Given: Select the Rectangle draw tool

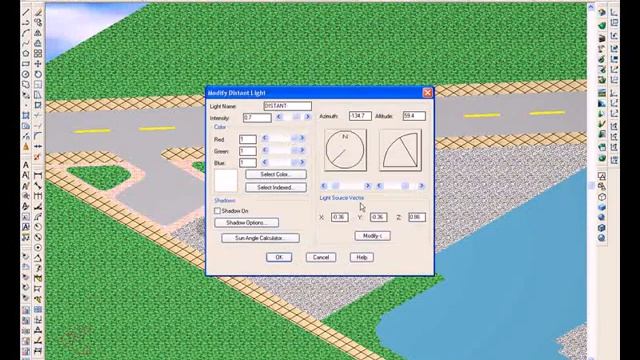Looking at the screenshot, I should [x=26, y=64].
